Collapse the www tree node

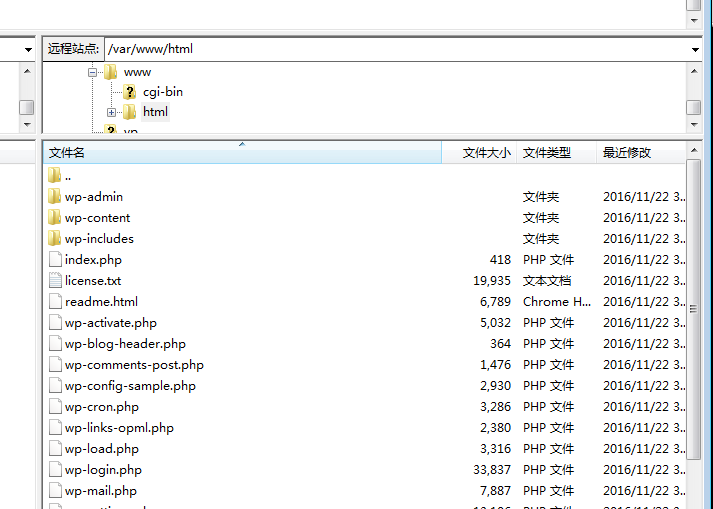(92, 72)
